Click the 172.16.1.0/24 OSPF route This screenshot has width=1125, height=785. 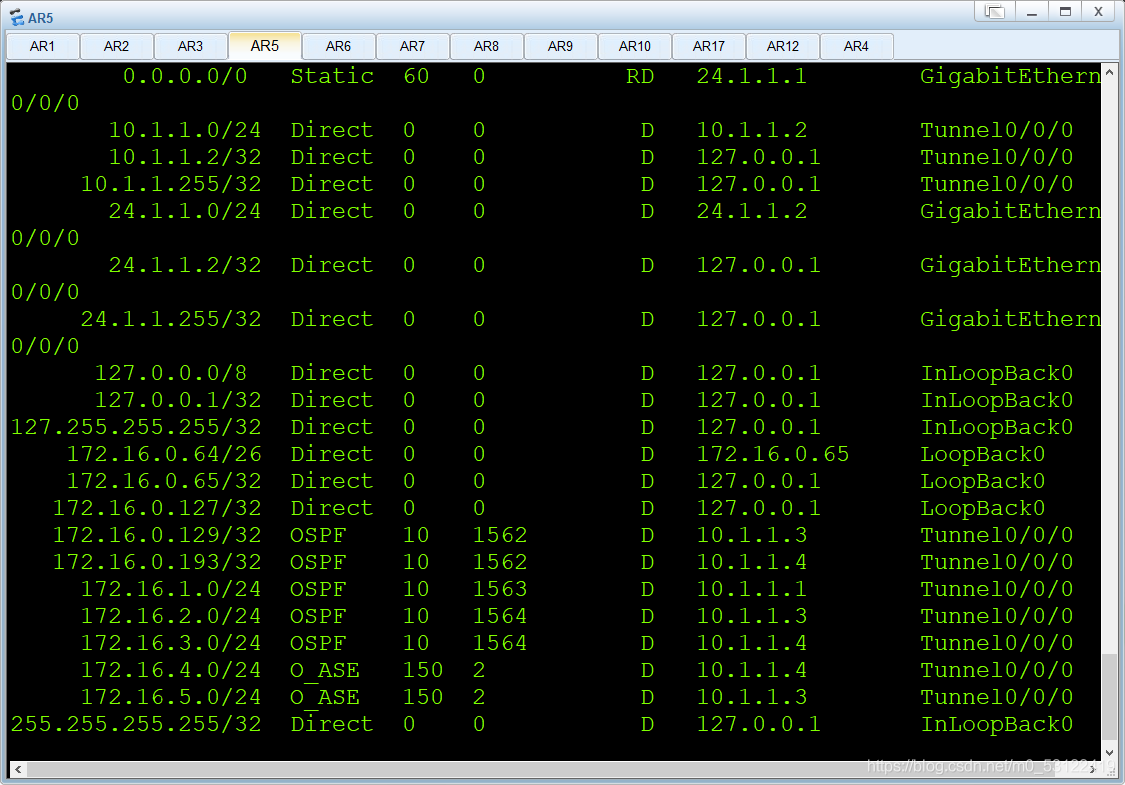[x=171, y=589]
